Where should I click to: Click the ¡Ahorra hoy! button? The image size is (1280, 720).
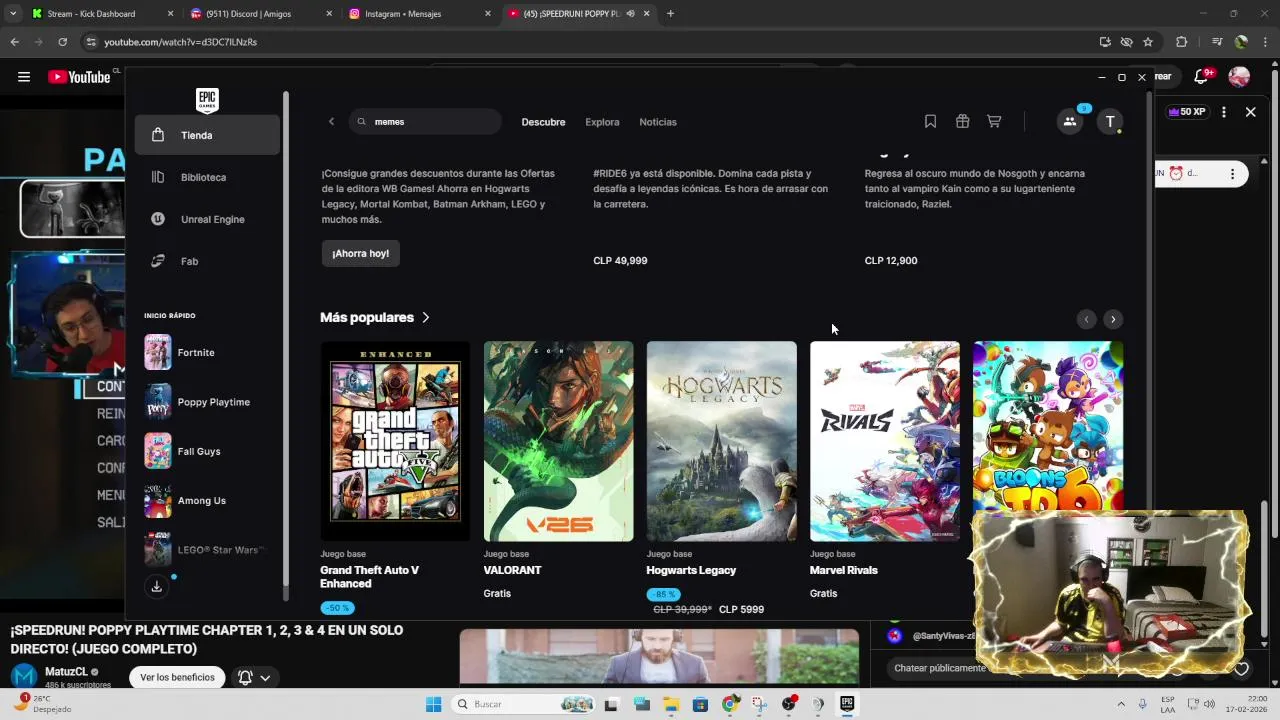pyautogui.click(x=361, y=253)
